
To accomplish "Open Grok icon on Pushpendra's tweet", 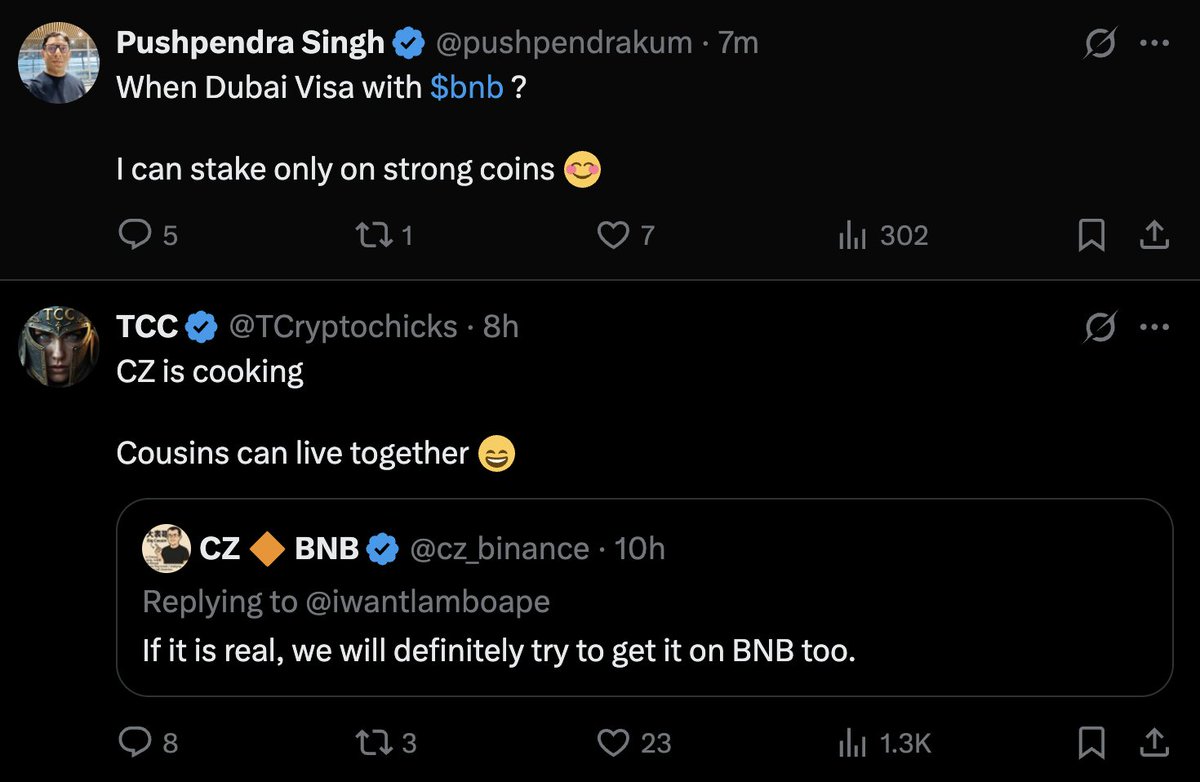I will coord(1101,44).
